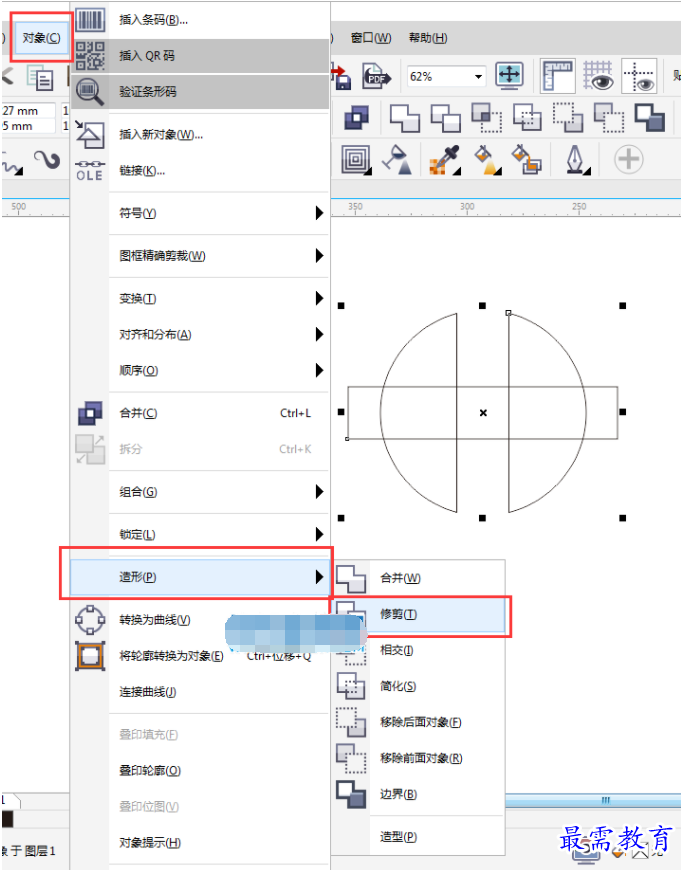Viewport: 681px width, 870px height.
Task: Expand the 符号(Y) submenu arrow
Action: (319, 213)
